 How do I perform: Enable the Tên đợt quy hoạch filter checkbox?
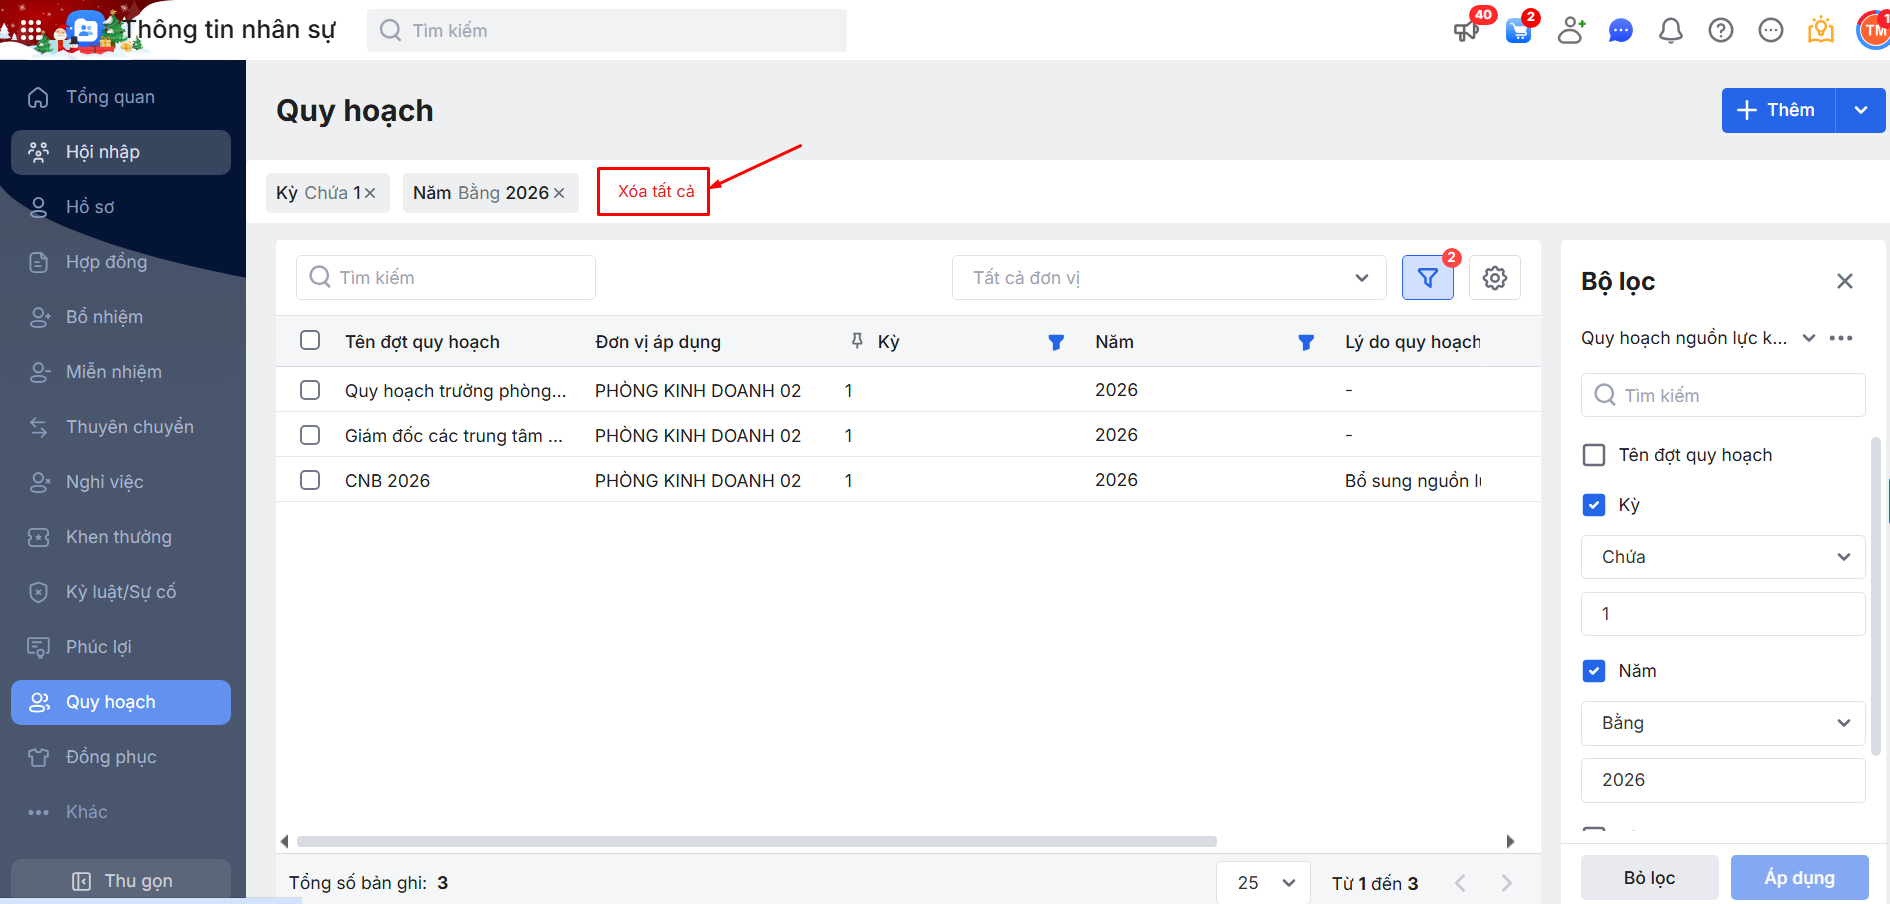[x=1594, y=455]
